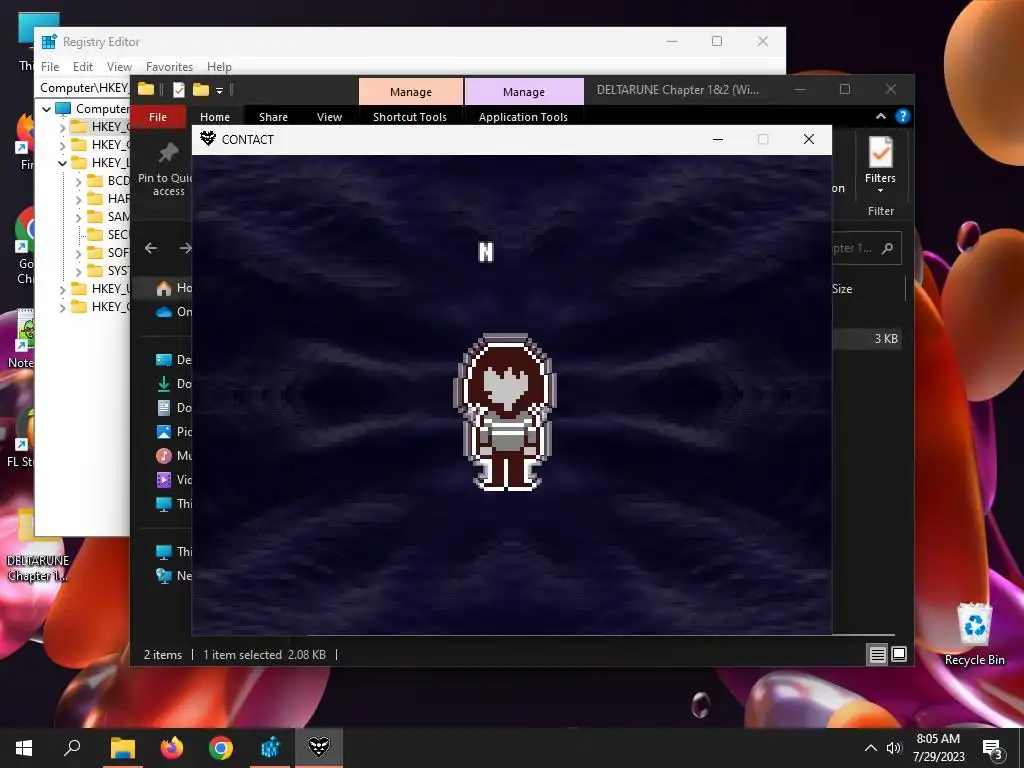This screenshot has width=1024, height=768.
Task: Switch to details view layout
Action: [x=877, y=654]
